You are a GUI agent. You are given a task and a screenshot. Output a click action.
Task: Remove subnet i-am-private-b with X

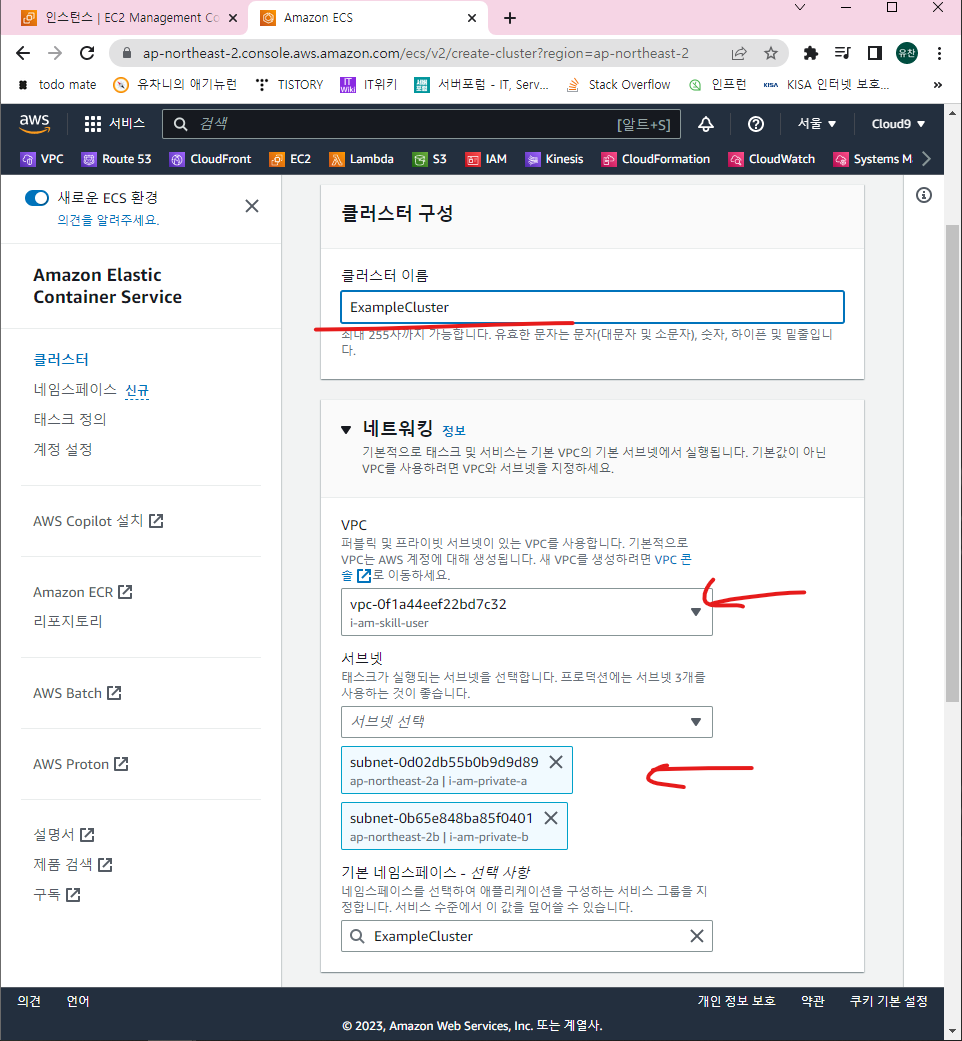pos(551,818)
